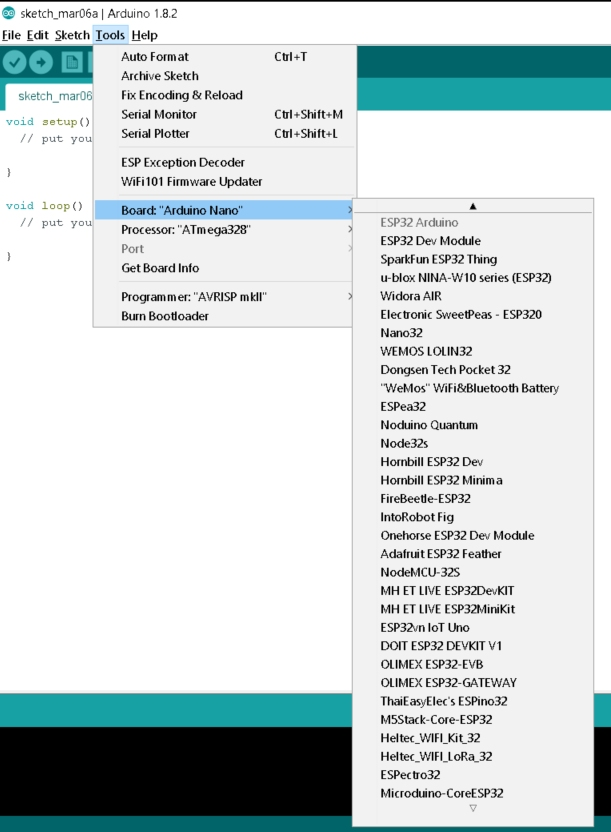Choose Auto Format from Tools menu

click(155, 57)
